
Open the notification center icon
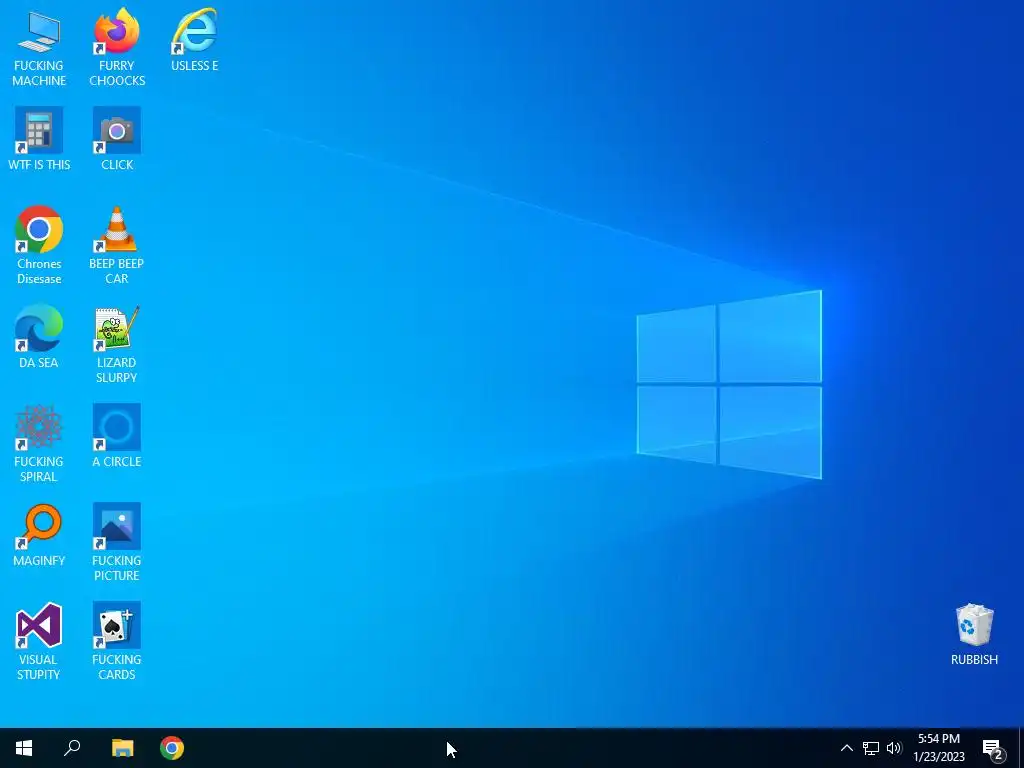993,748
